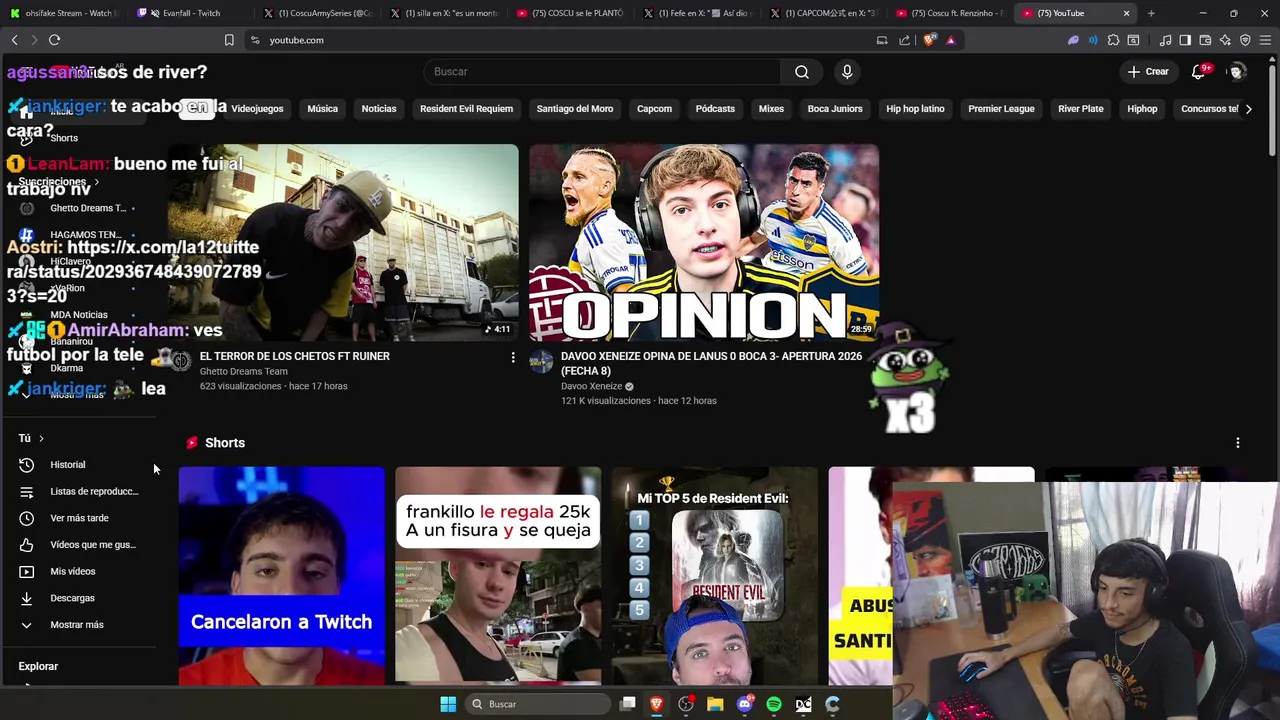The width and height of the screenshot is (1280, 720).
Task: Open Brave Wallet icon
Action: tap(1205, 40)
